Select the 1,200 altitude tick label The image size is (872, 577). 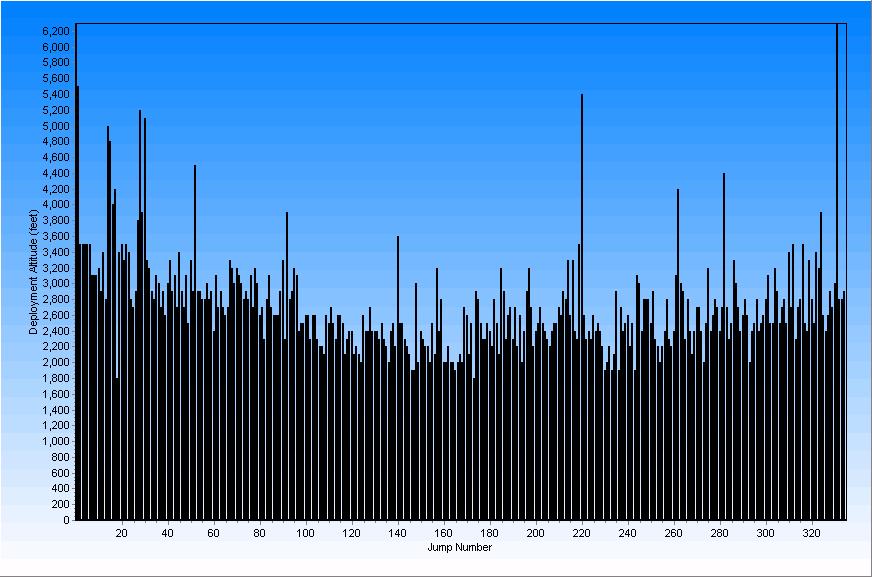point(56,425)
